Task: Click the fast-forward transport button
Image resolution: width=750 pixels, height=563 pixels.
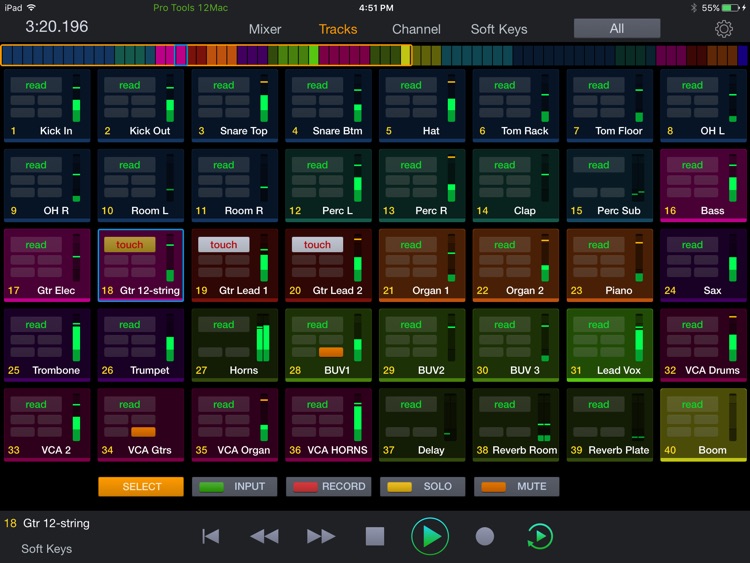Action: [x=321, y=536]
